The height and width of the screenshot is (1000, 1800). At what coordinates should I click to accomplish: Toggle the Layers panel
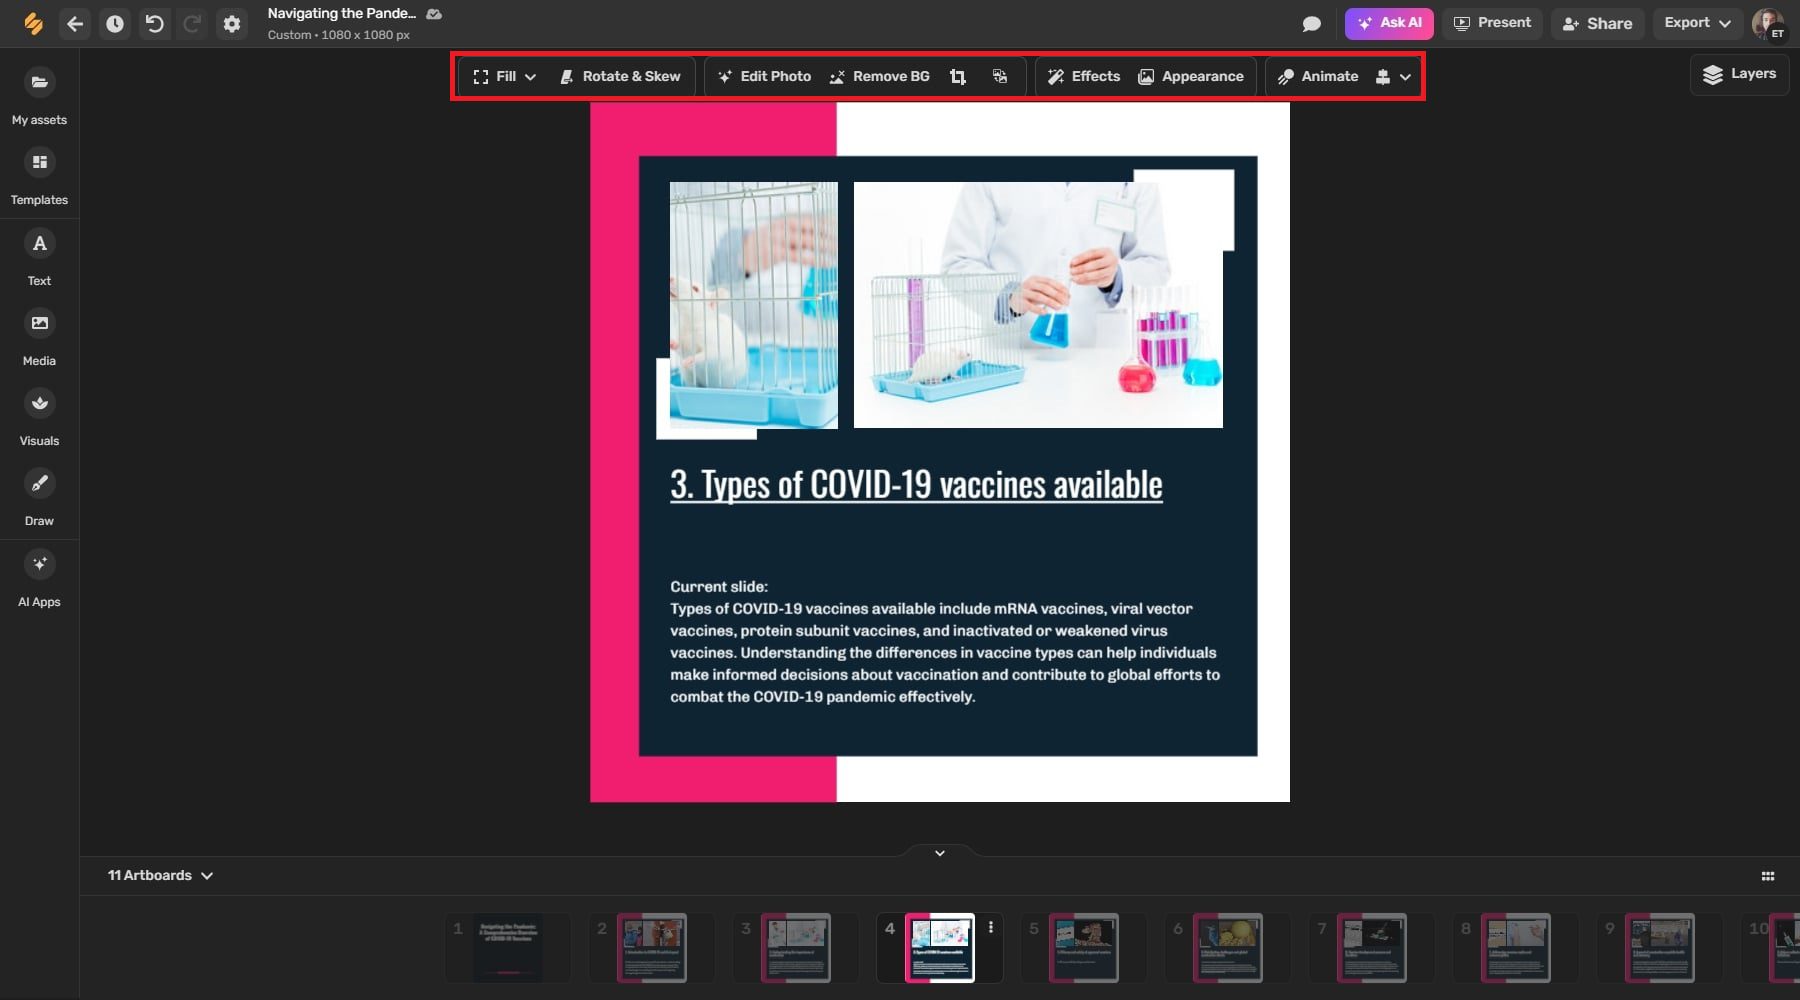(1739, 74)
